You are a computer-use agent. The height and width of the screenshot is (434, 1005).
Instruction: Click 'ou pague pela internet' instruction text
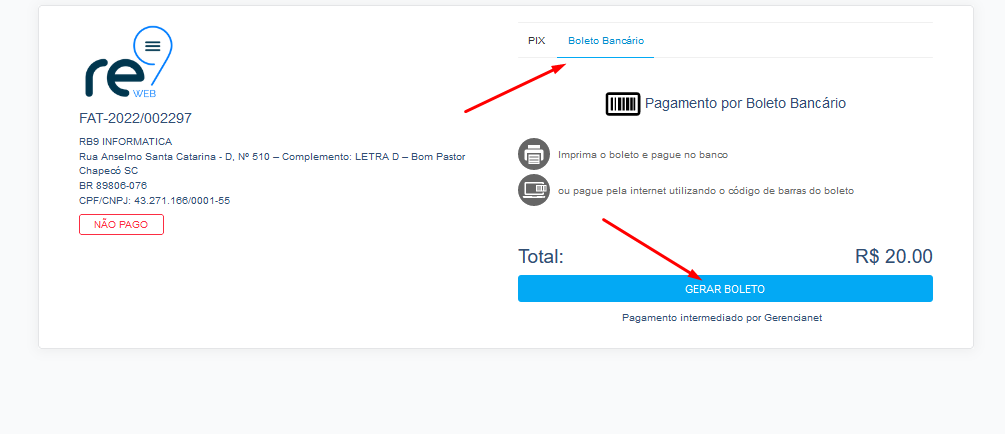coord(706,191)
